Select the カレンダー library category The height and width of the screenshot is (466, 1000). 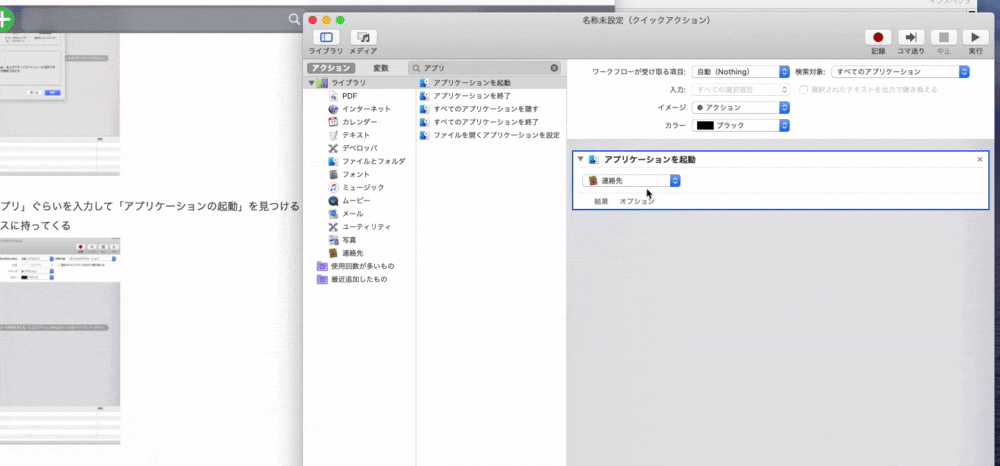tap(352, 122)
